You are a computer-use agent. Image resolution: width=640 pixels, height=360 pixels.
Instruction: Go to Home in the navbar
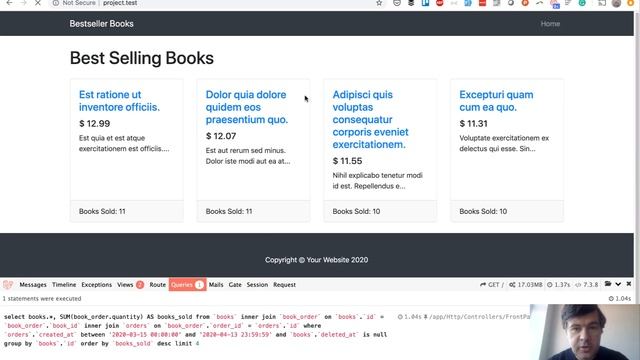pos(550,24)
